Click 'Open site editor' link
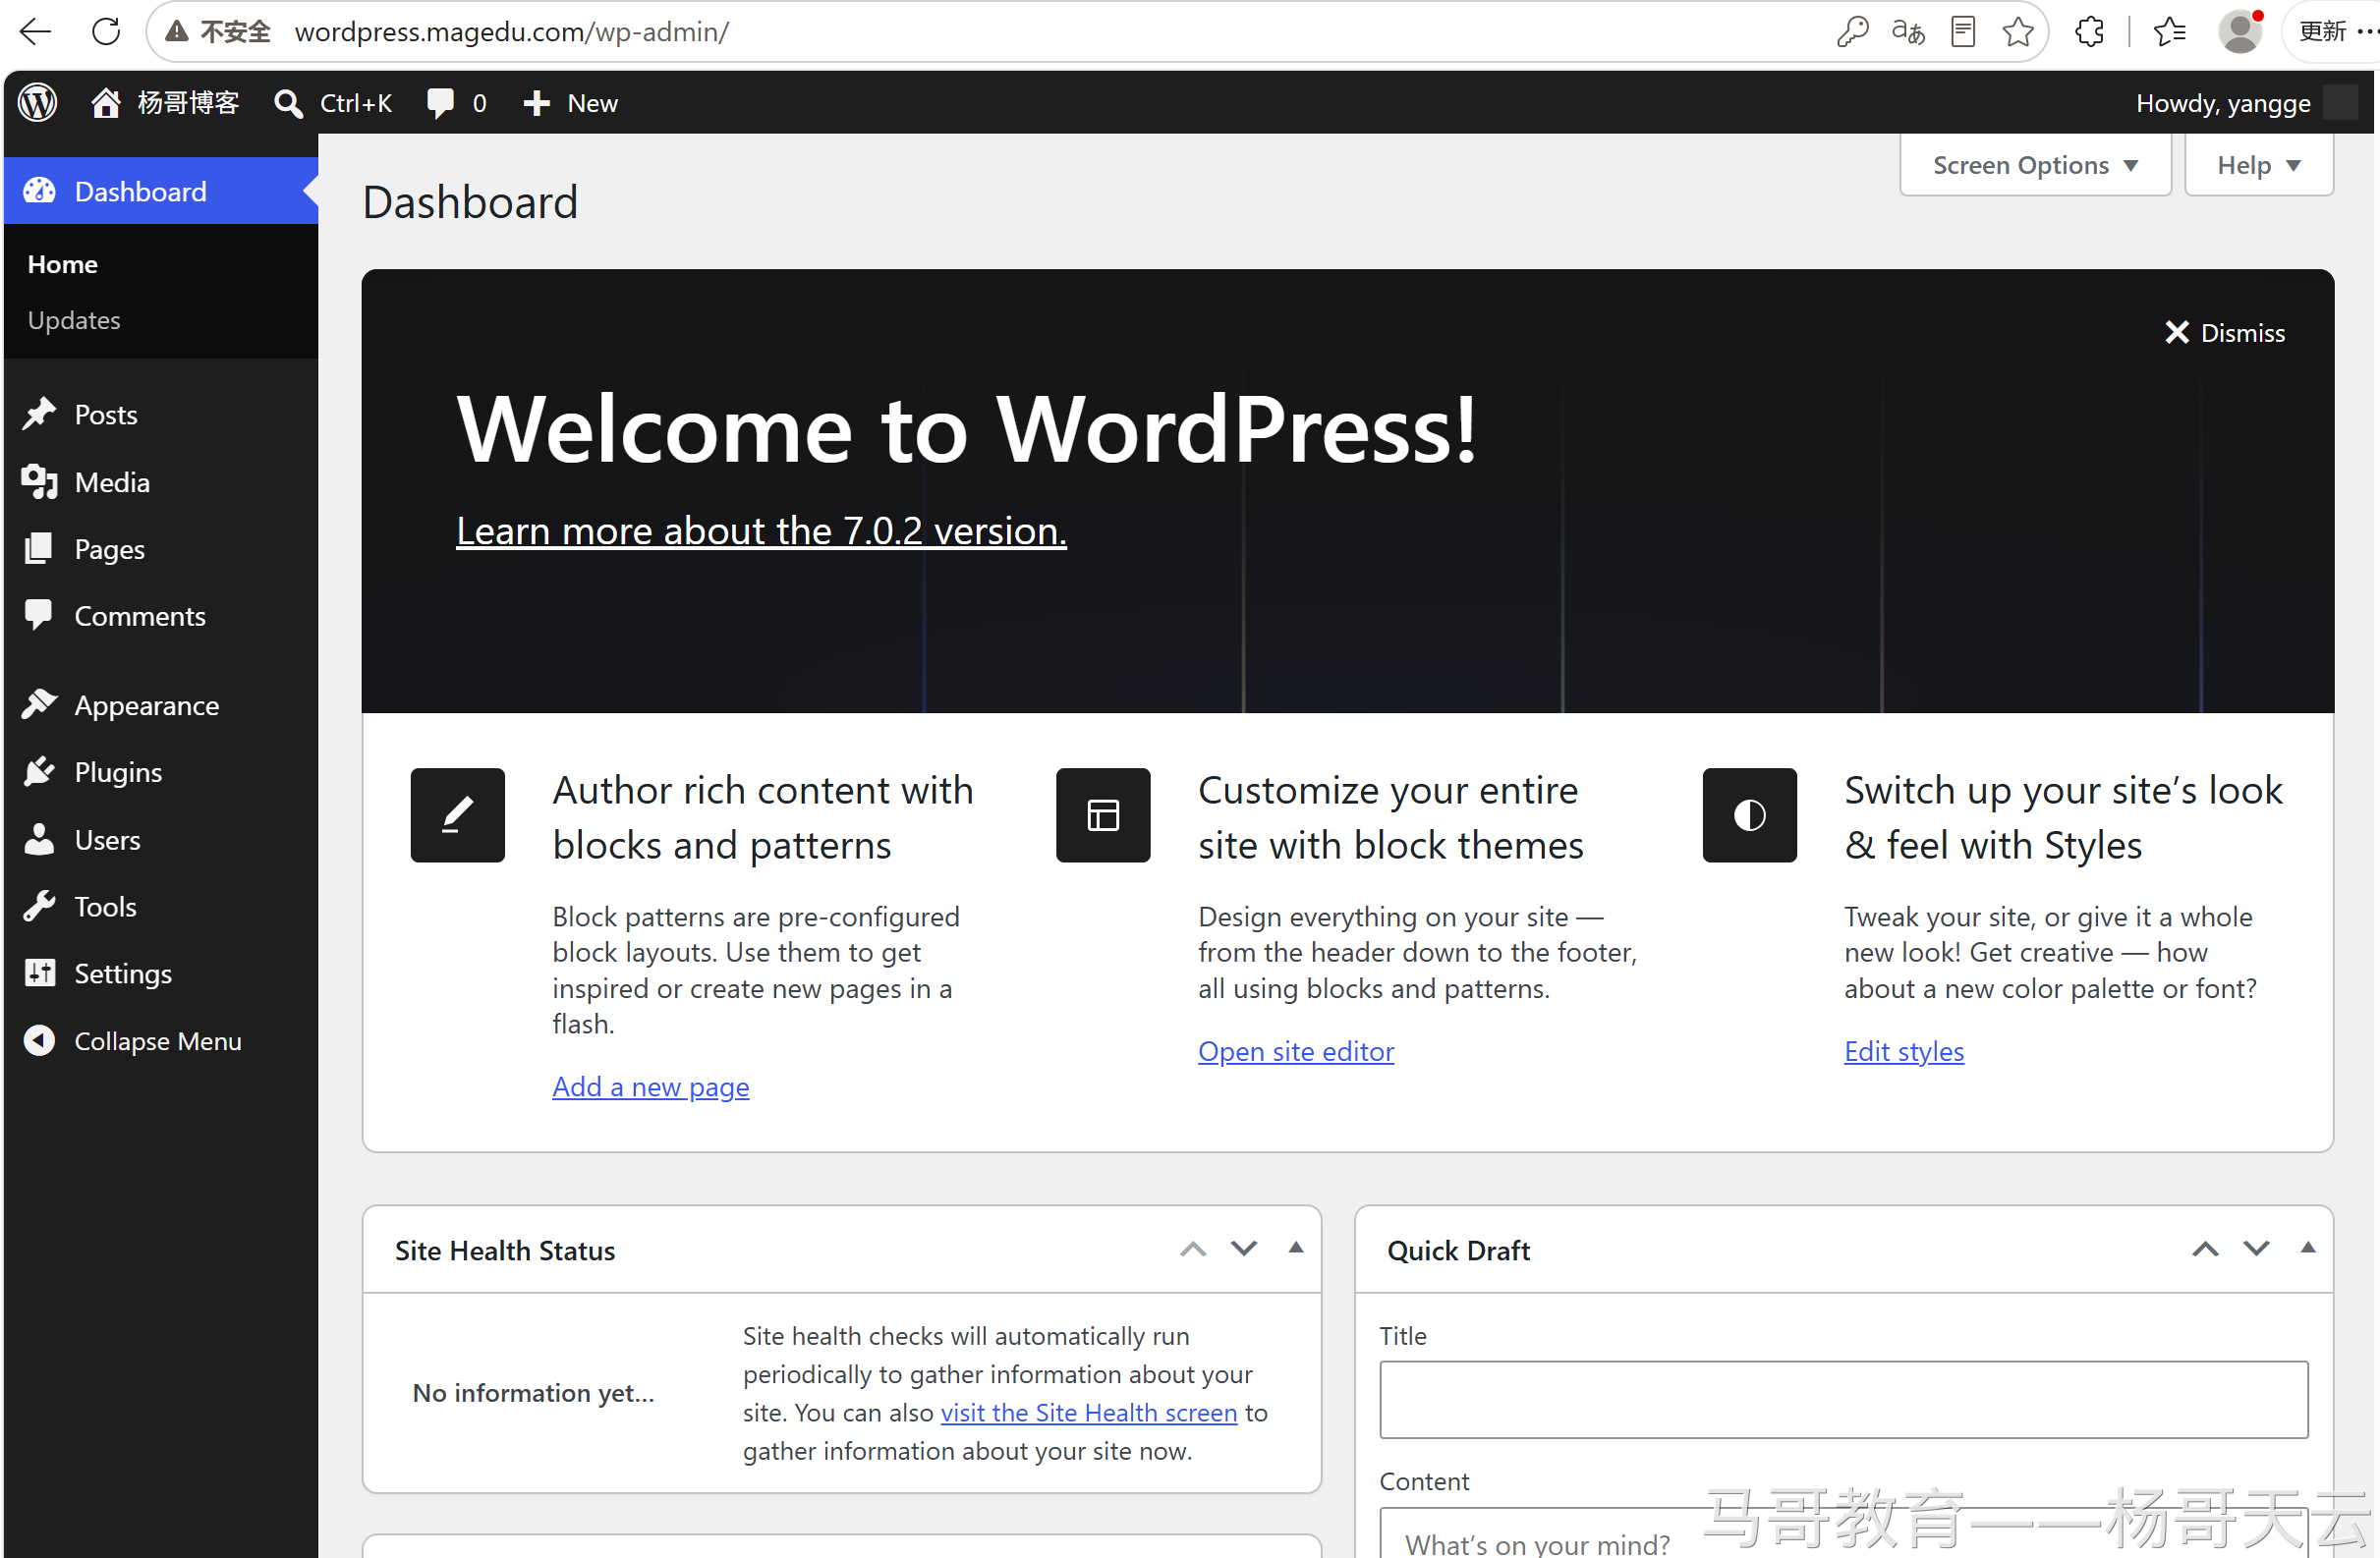 coord(1296,1051)
